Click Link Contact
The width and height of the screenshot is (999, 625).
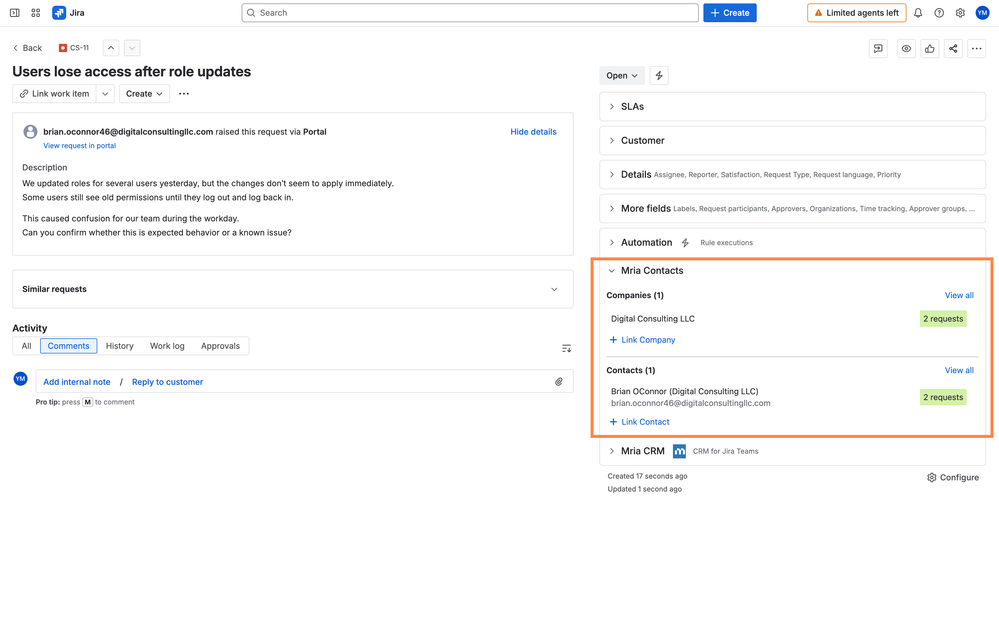click(640, 422)
